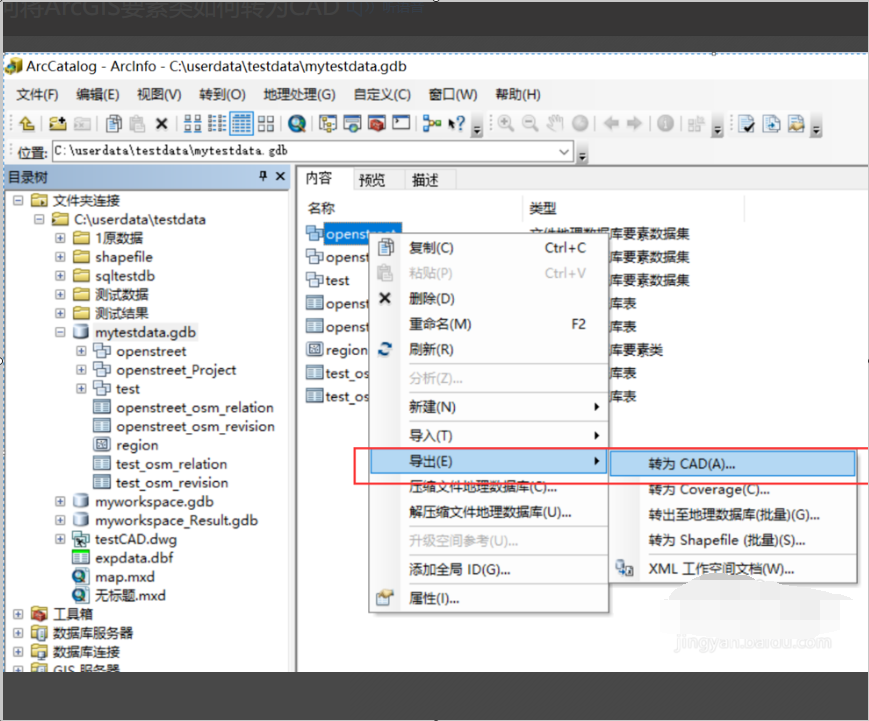Click the Export Metadata icon

point(771,124)
